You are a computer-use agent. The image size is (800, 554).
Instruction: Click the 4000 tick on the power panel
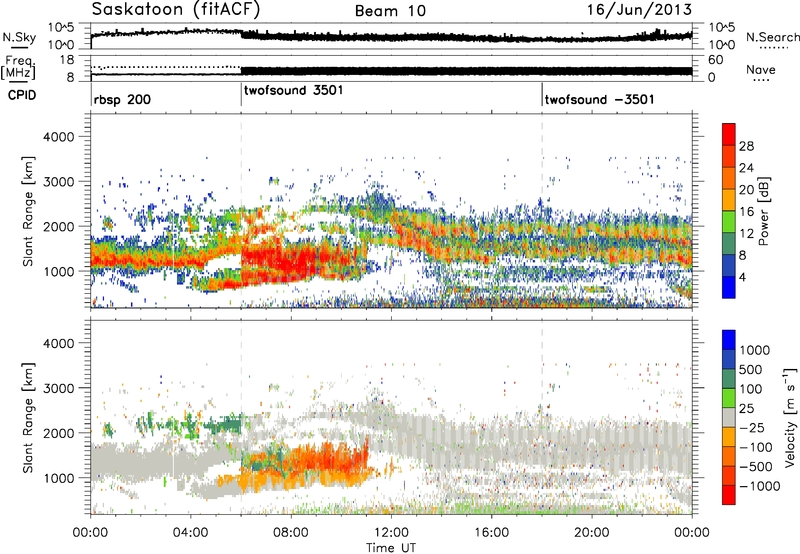click(58, 137)
